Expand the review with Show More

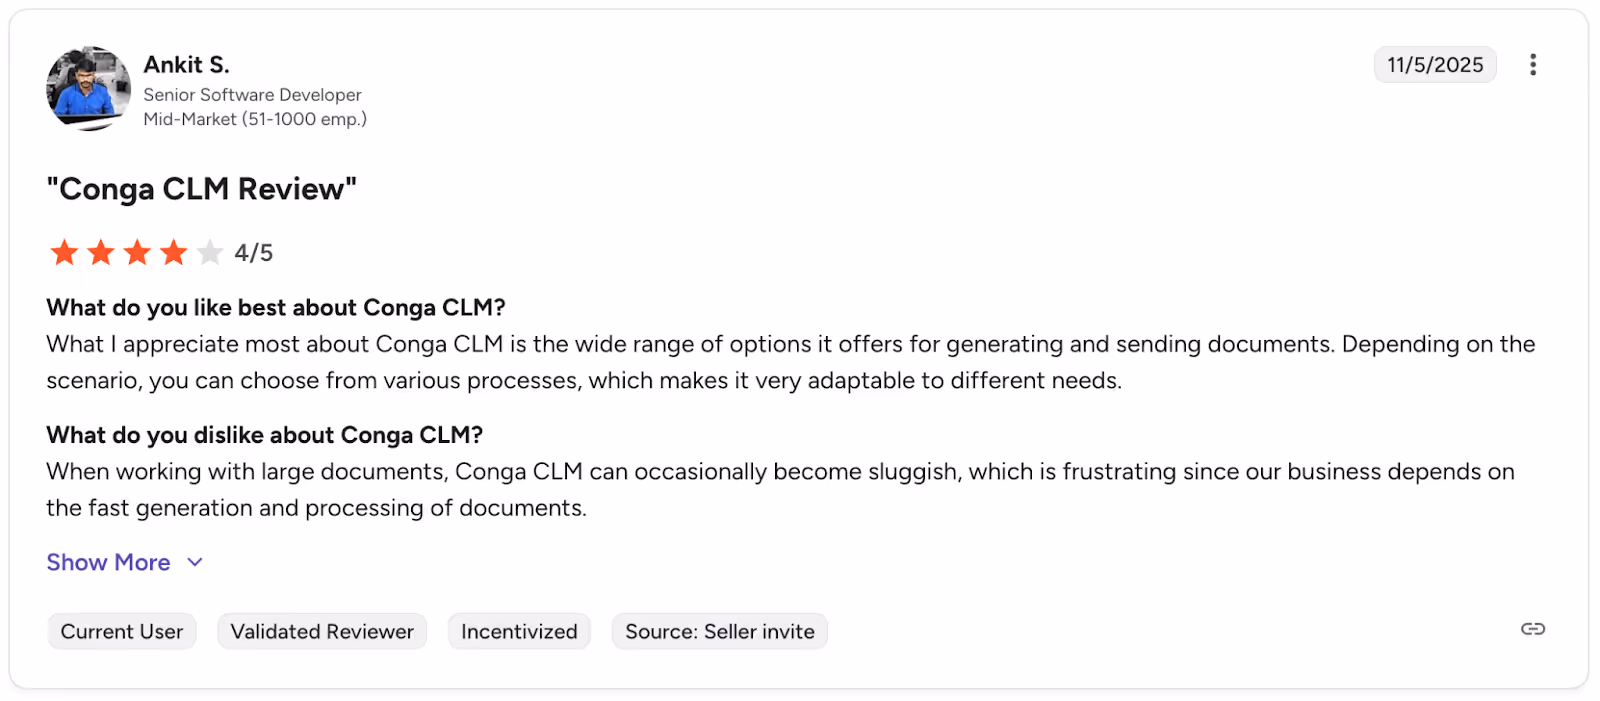[x=108, y=562]
